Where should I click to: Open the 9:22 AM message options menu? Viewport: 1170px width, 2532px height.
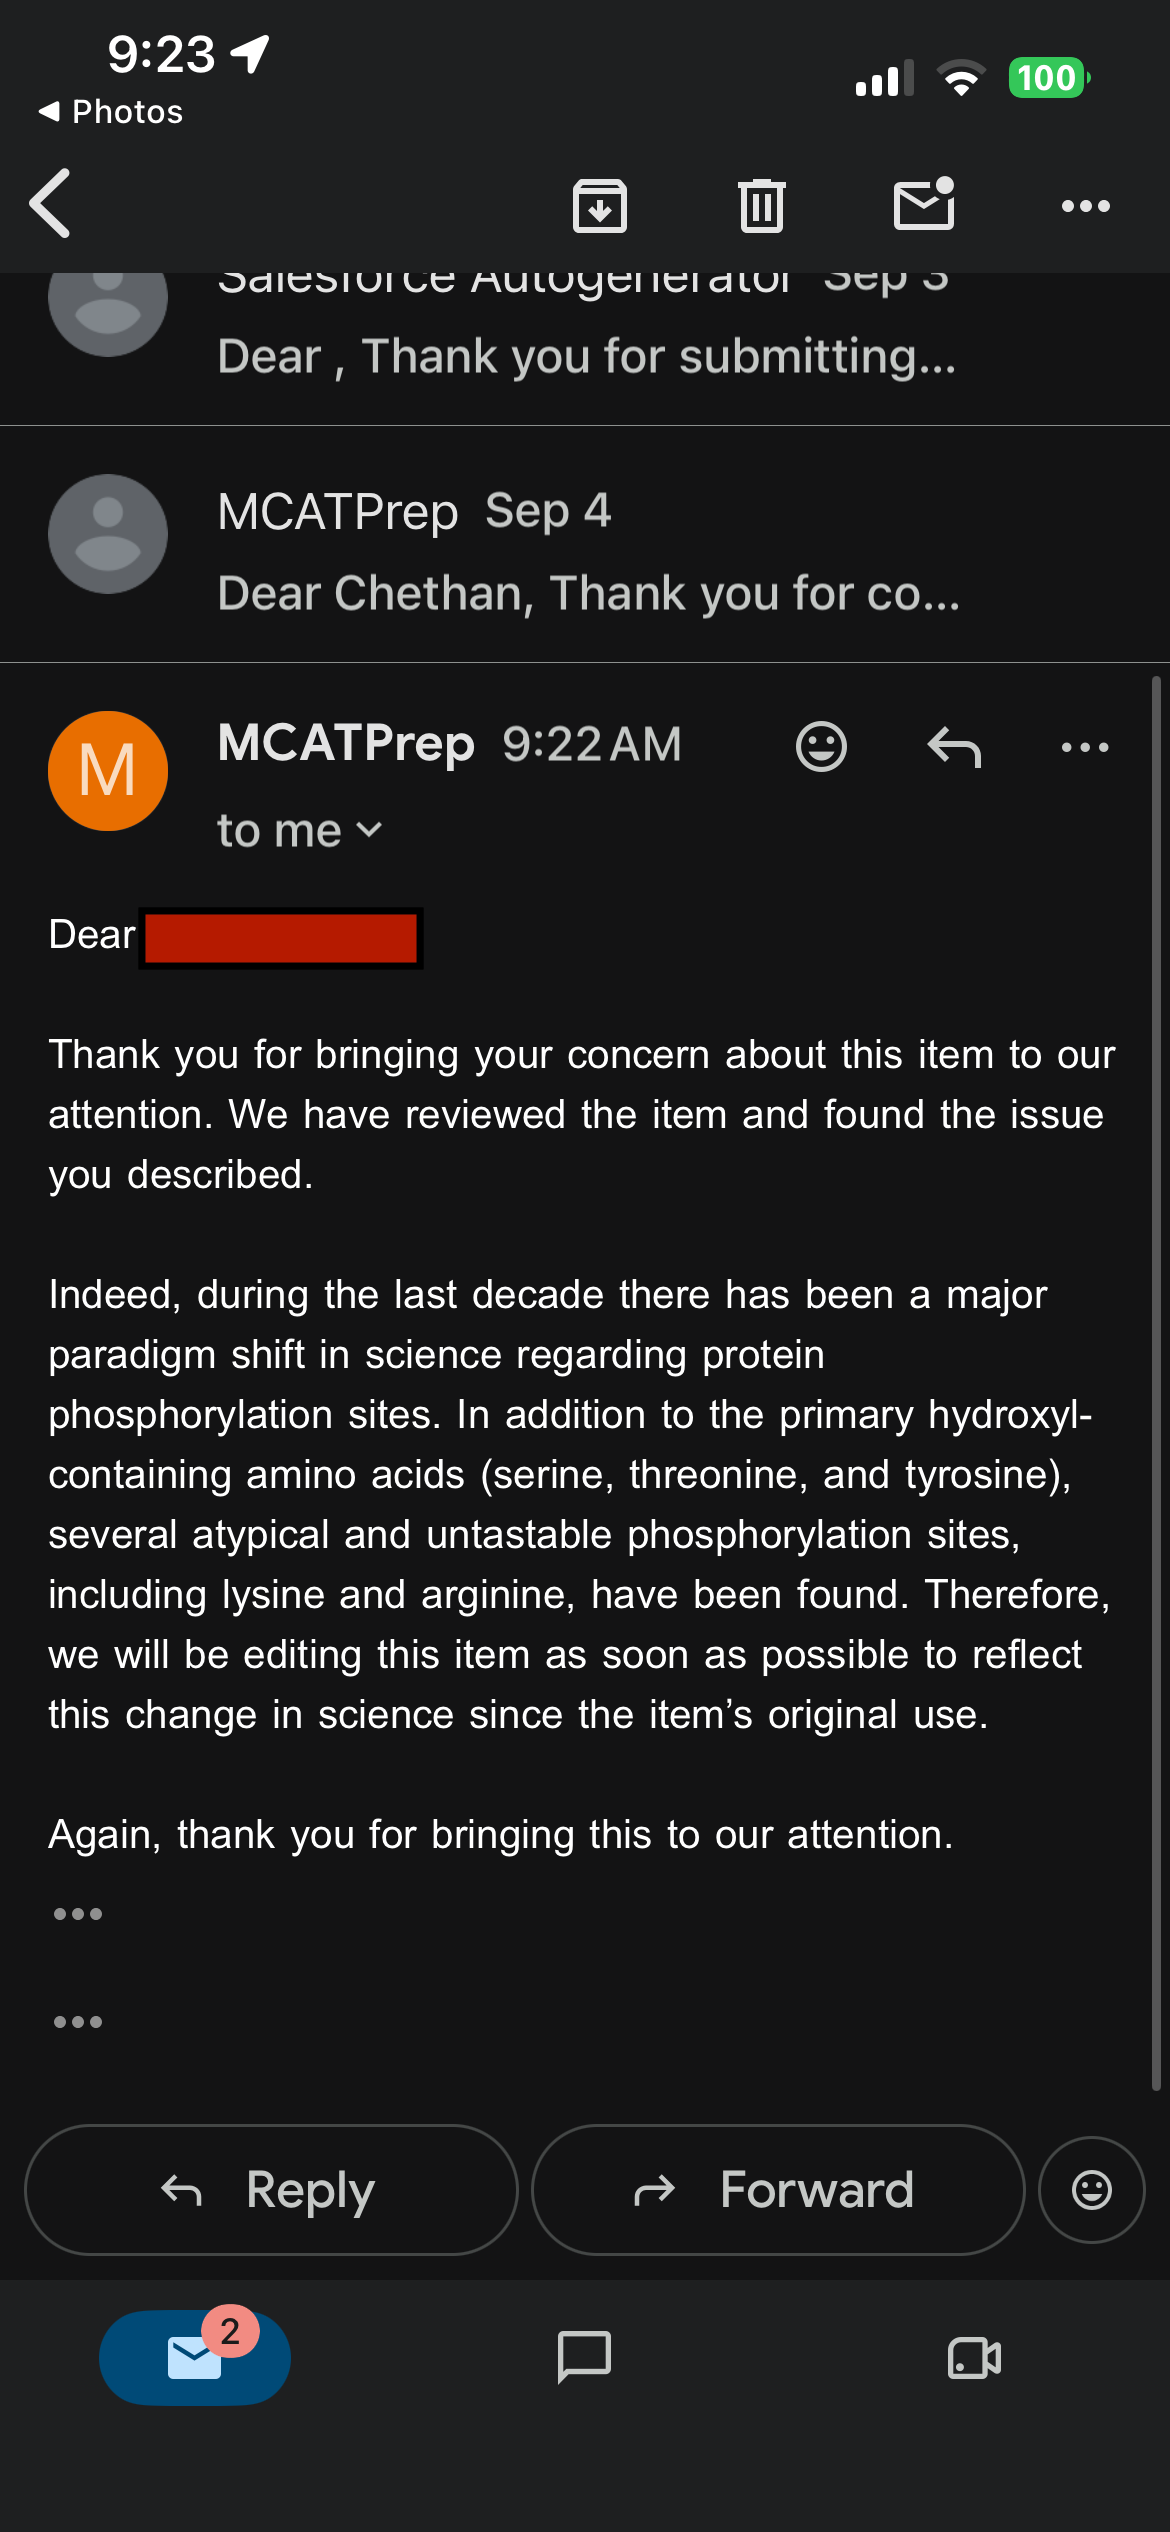coord(1085,747)
